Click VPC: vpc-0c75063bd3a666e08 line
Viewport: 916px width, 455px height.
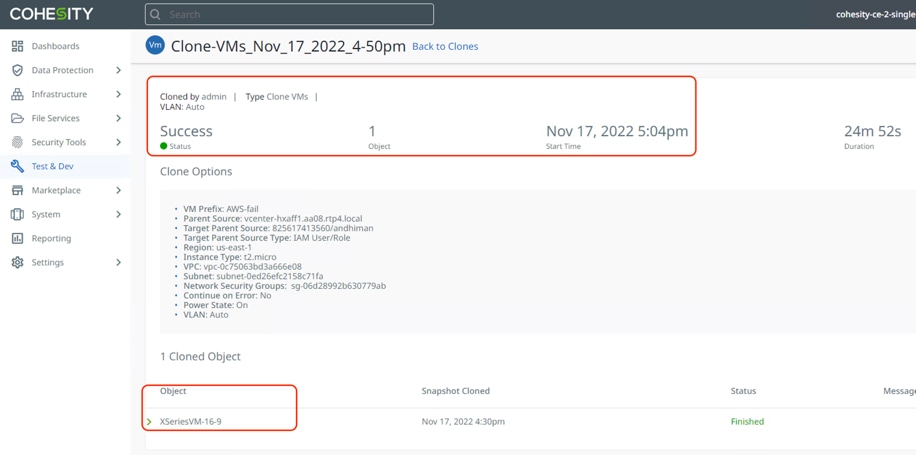pos(242,267)
